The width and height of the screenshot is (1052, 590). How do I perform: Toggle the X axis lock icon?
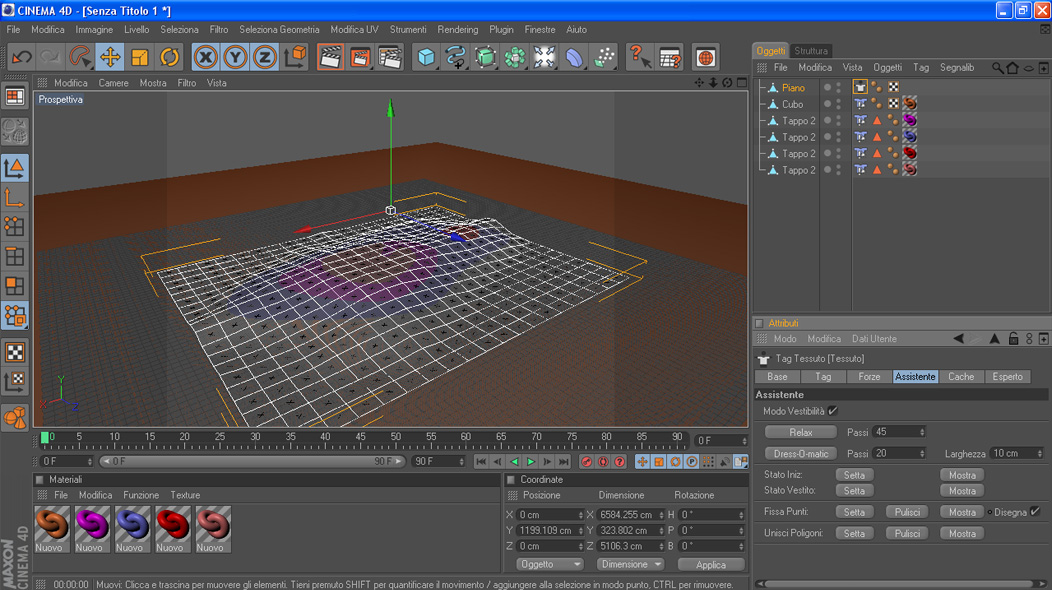pos(206,57)
